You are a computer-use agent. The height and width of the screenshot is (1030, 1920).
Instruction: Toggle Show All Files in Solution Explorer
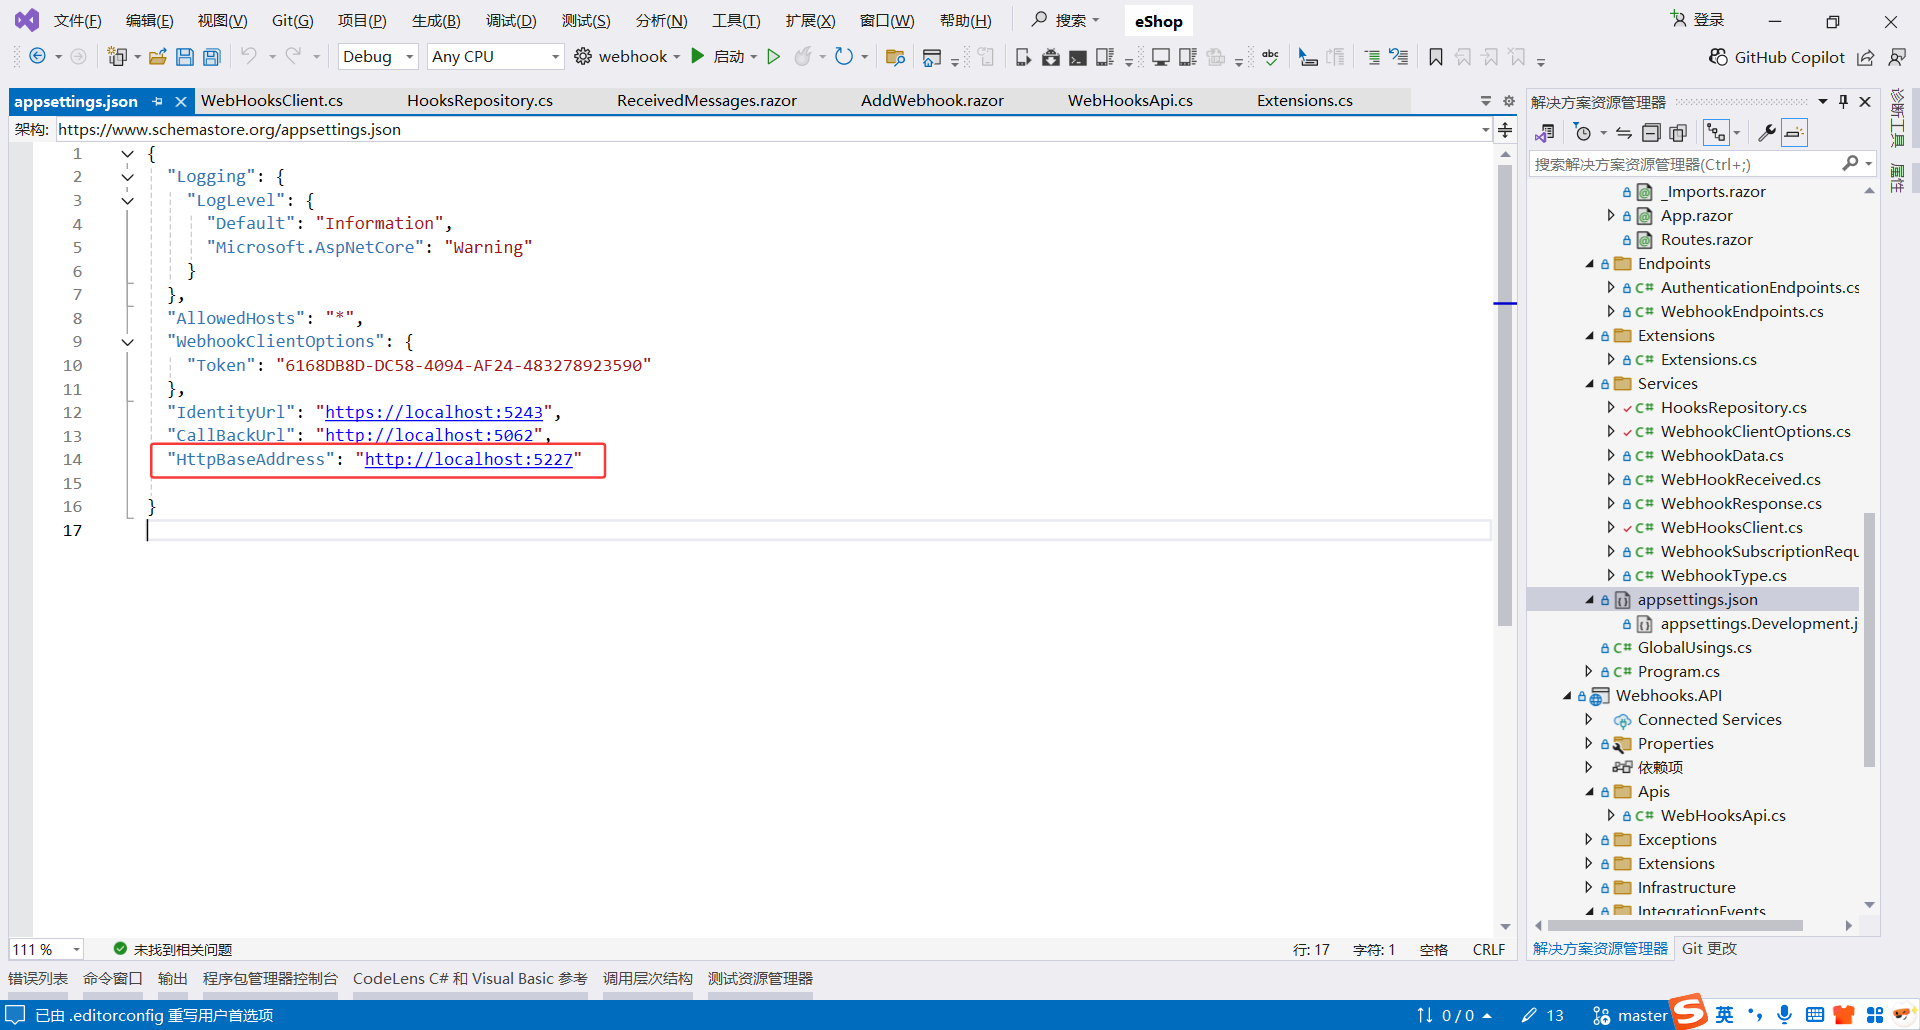tap(1678, 132)
